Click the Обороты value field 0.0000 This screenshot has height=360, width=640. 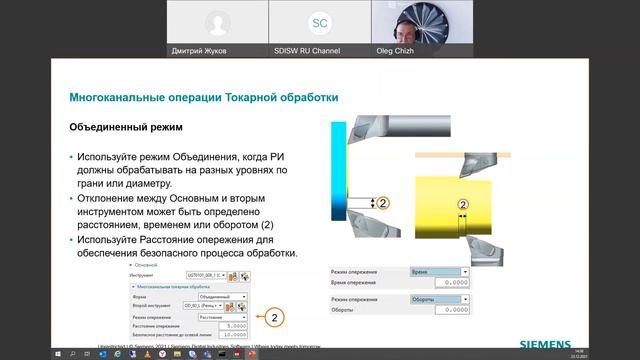tap(452, 310)
